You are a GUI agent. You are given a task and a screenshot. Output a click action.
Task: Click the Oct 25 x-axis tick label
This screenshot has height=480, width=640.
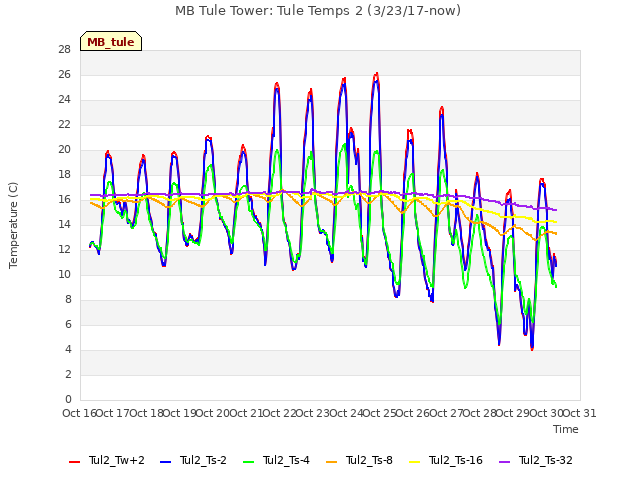click(x=379, y=413)
